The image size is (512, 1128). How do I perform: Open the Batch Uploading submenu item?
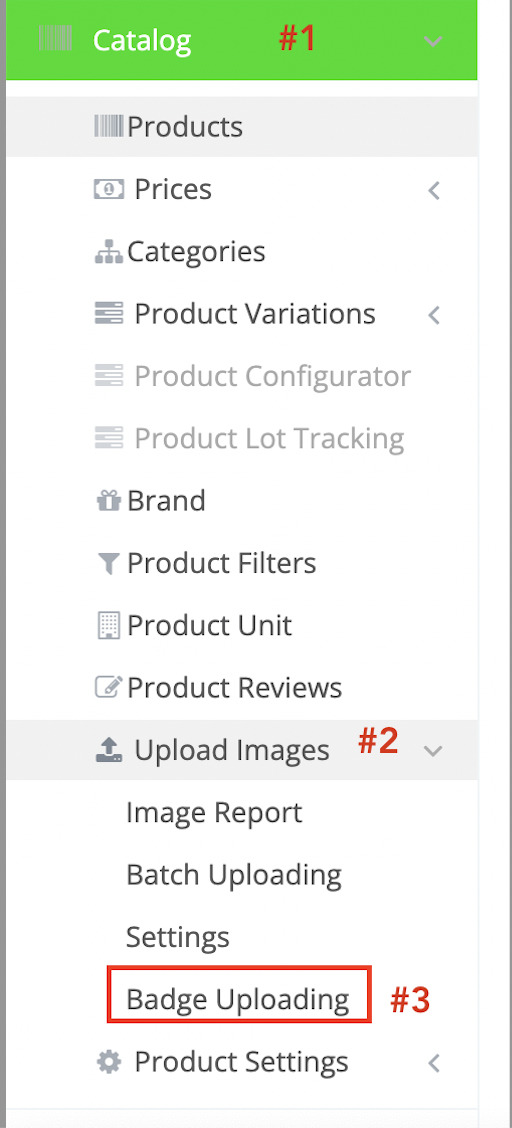(234, 875)
